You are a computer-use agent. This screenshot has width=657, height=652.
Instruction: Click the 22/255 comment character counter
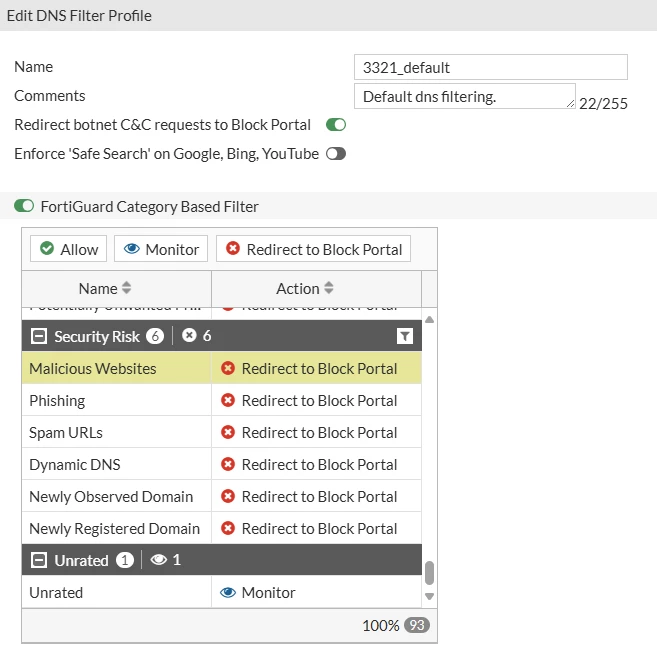[x=603, y=103]
